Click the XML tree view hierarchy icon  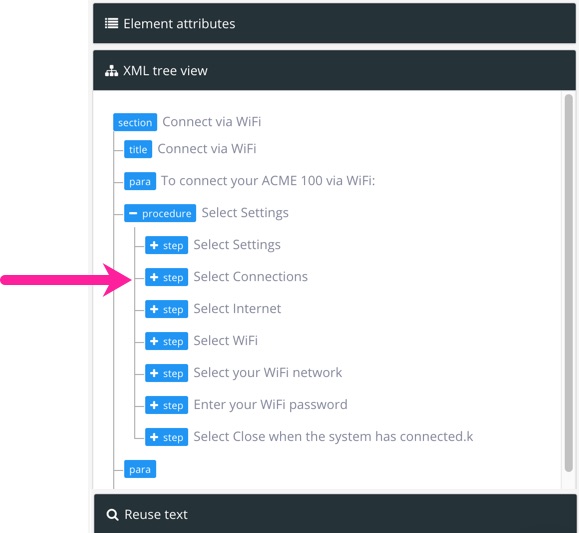pyautogui.click(x=111, y=71)
